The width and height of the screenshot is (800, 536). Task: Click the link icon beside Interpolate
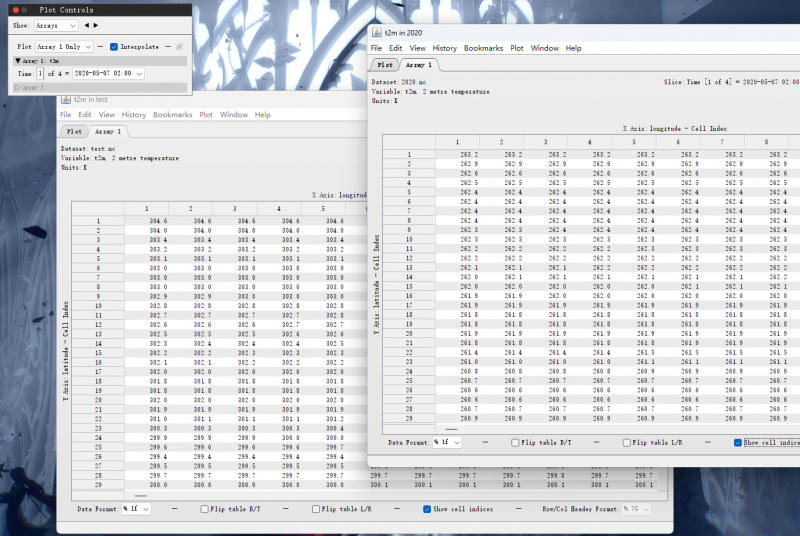coord(179,46)
